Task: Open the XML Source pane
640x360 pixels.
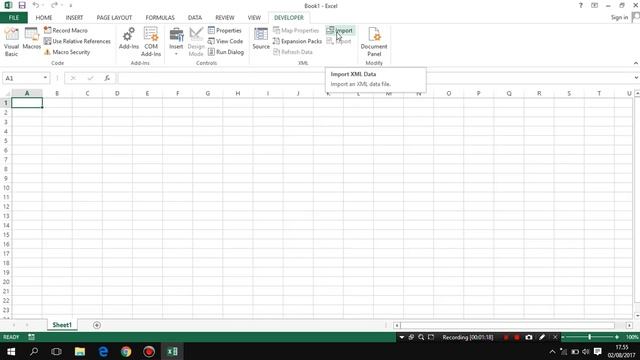Action: click(x=261, y=39)
